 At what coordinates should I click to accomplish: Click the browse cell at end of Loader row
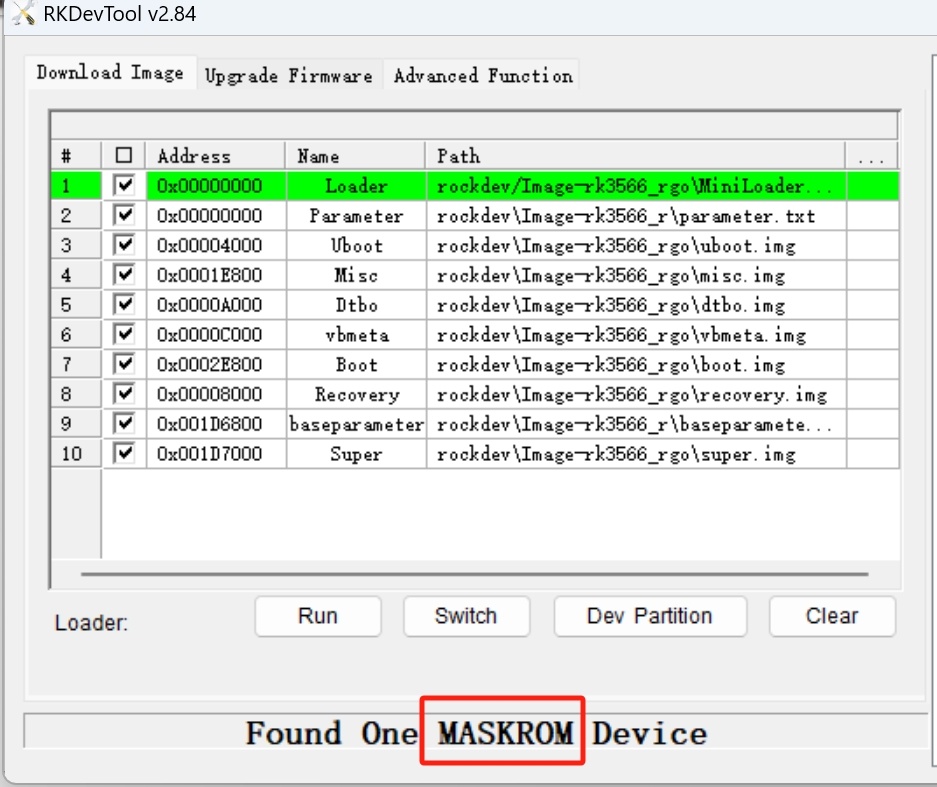872,186
